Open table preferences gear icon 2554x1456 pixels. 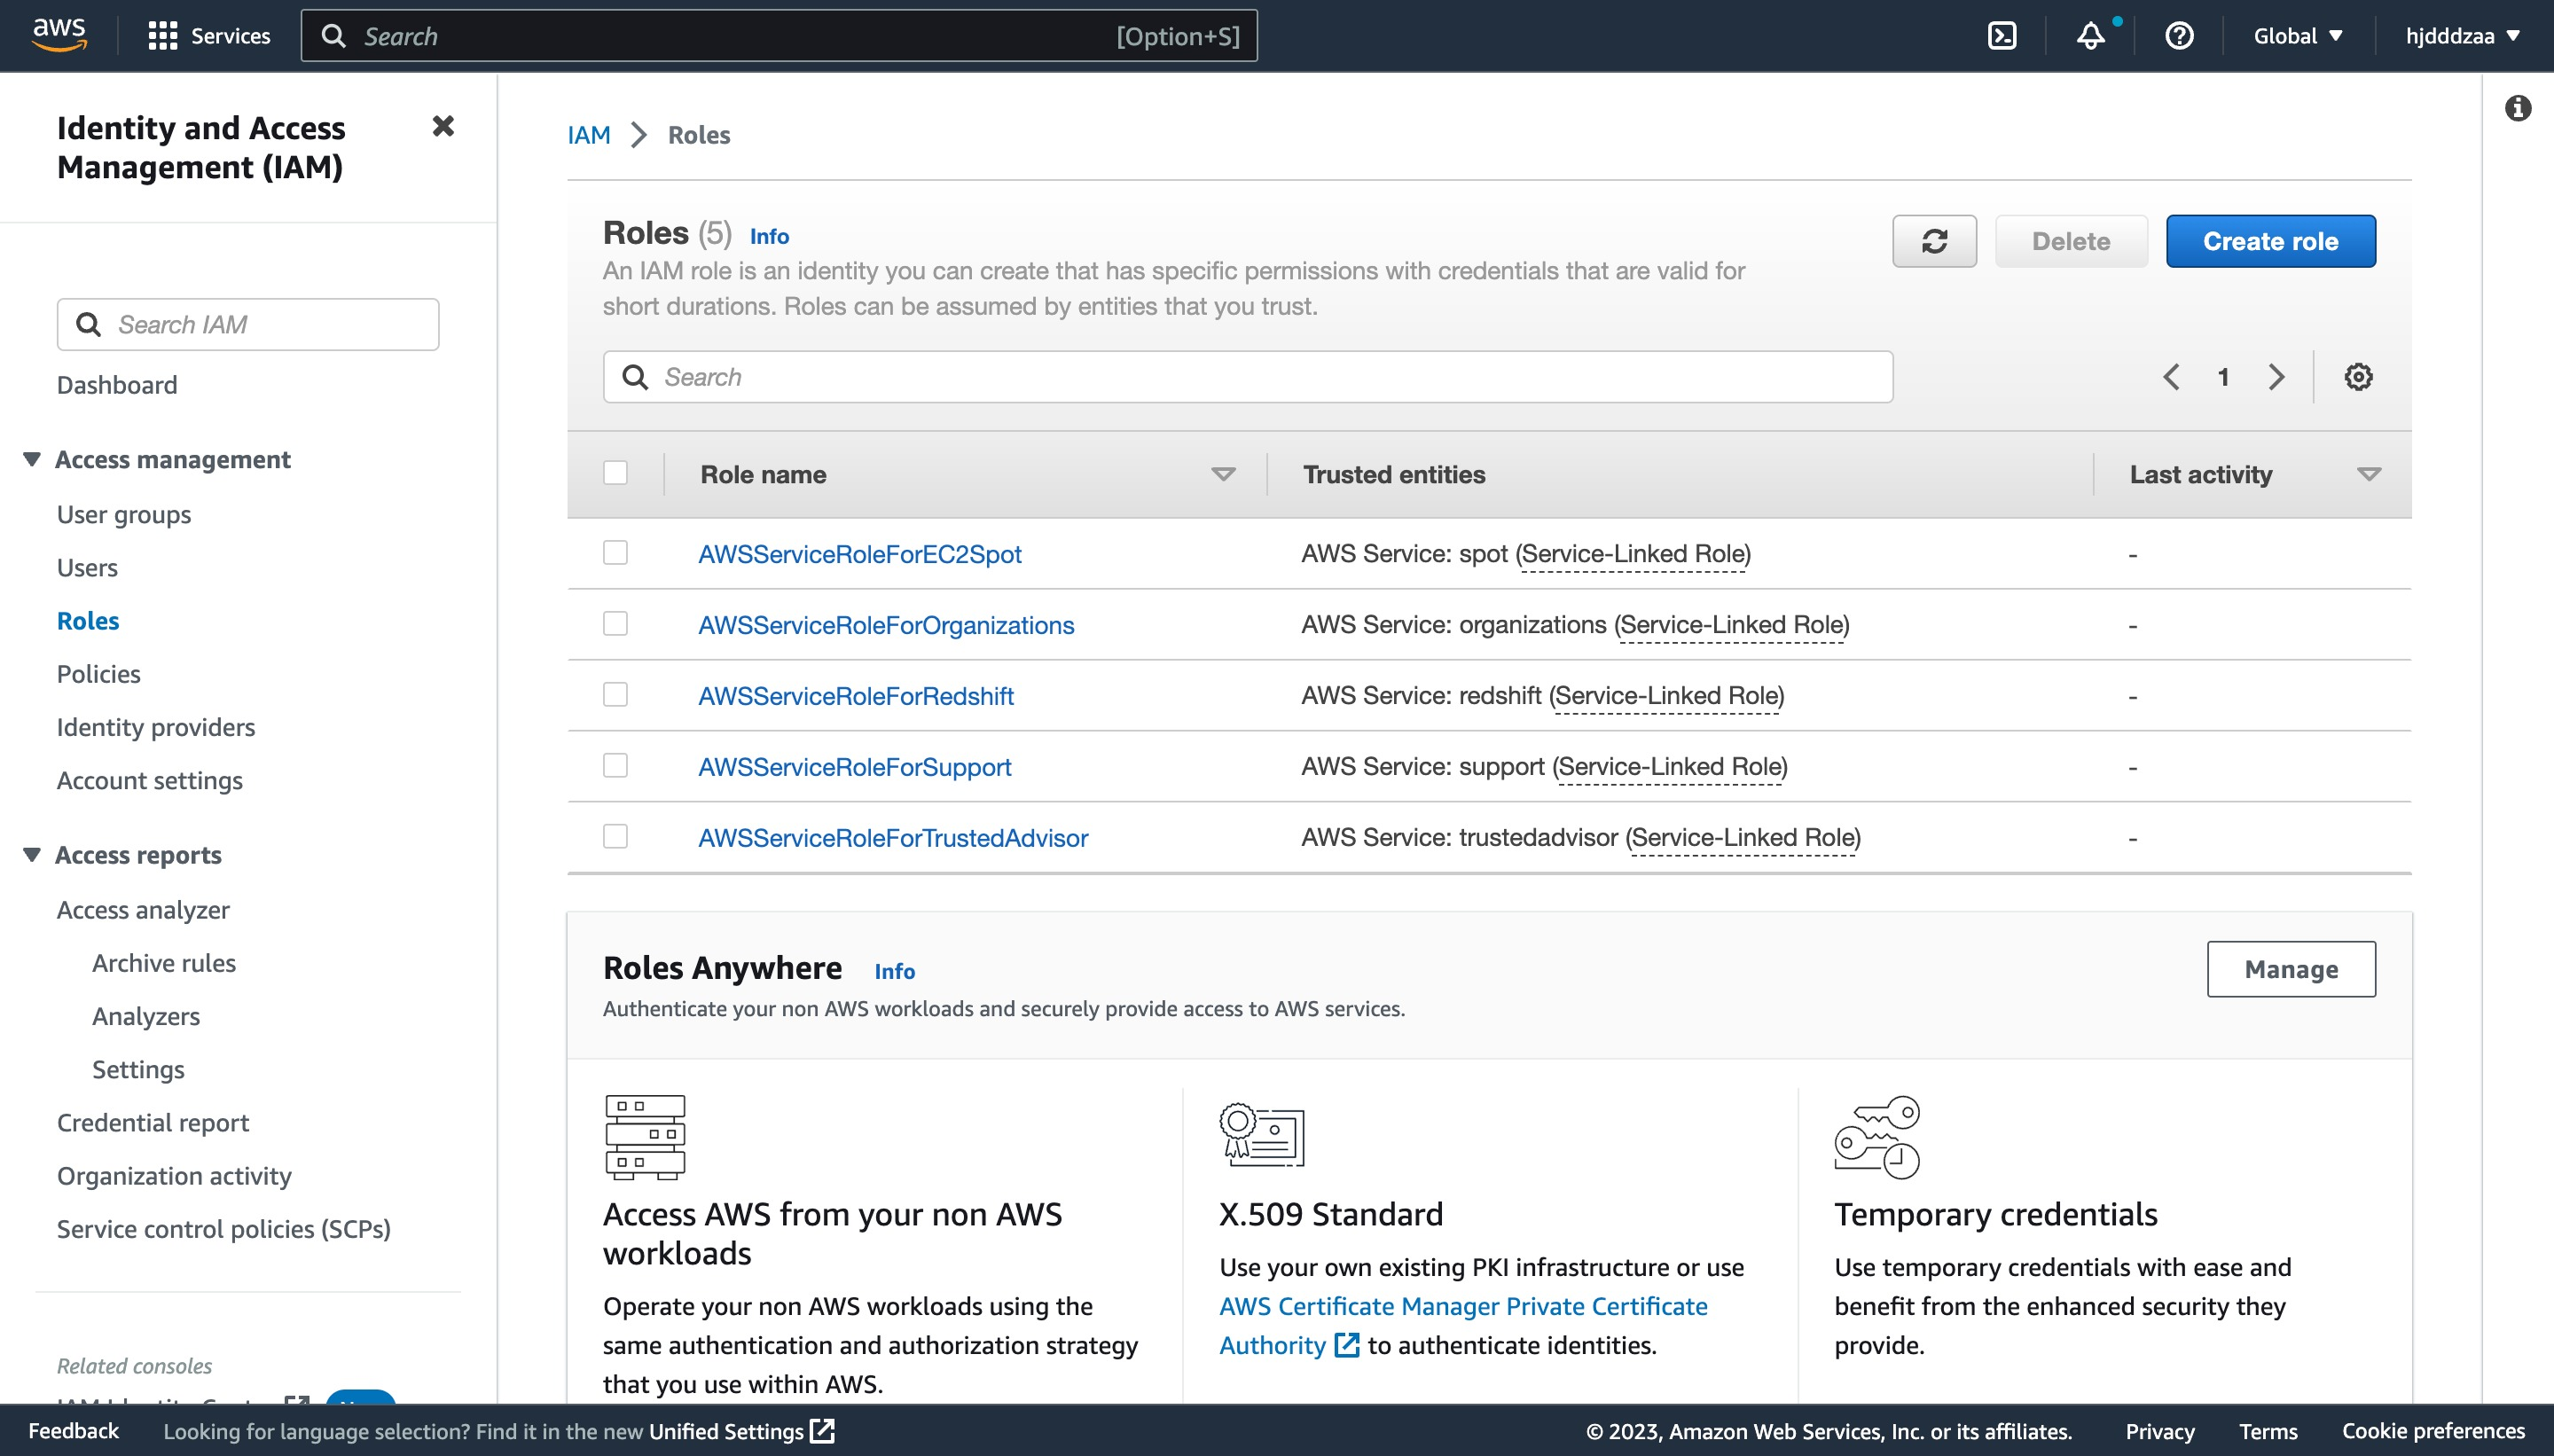tap(2358, 377)
